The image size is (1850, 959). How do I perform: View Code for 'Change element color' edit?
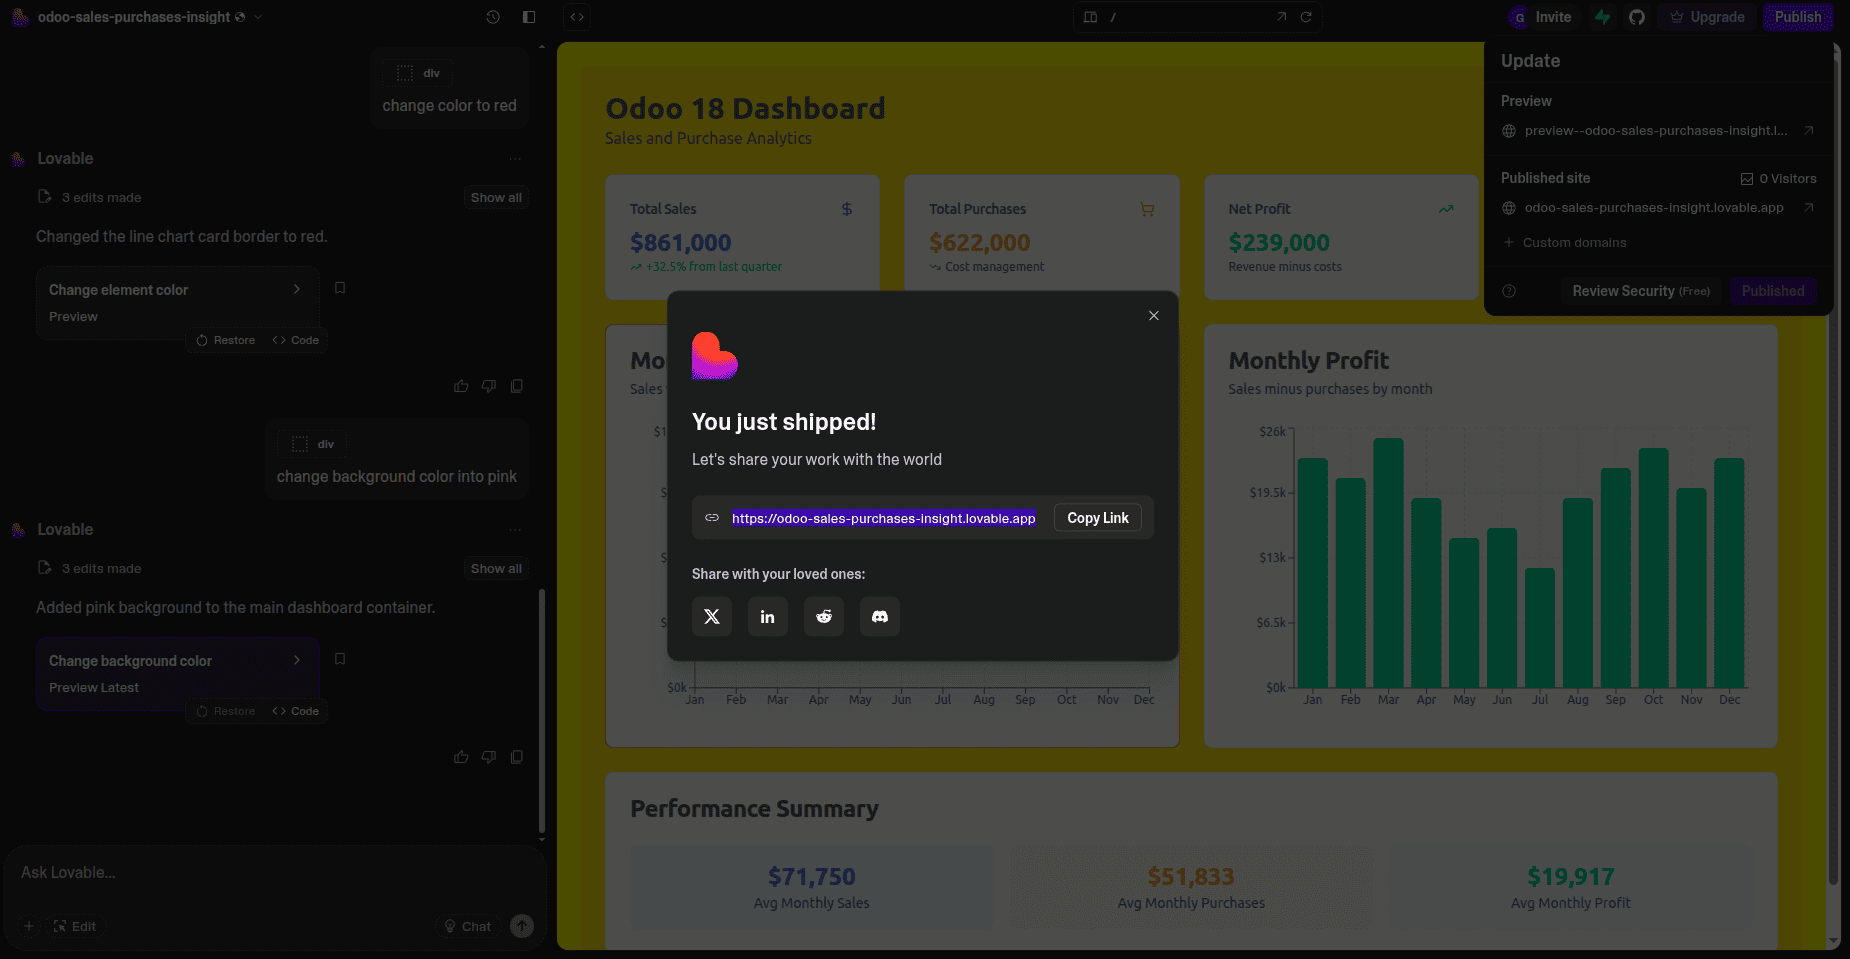point(296,341)
